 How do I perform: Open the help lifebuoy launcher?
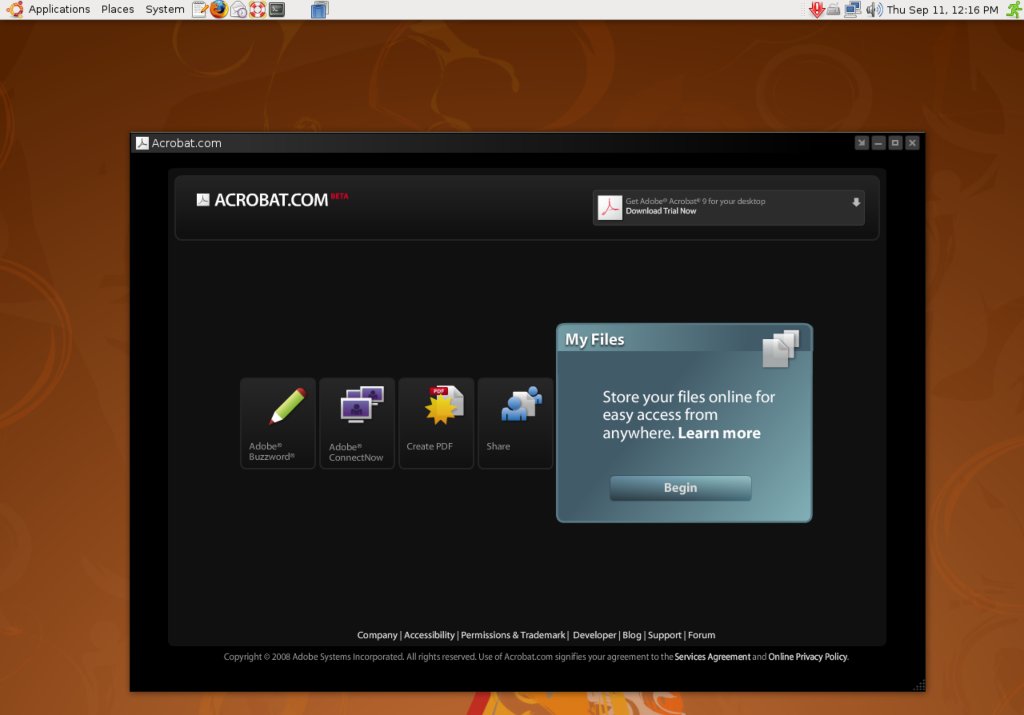[x=257, y=9]
